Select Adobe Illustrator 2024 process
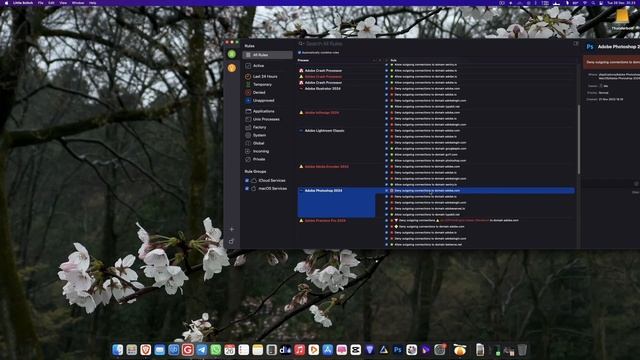640x360 pixels. (x=322, y=89)
